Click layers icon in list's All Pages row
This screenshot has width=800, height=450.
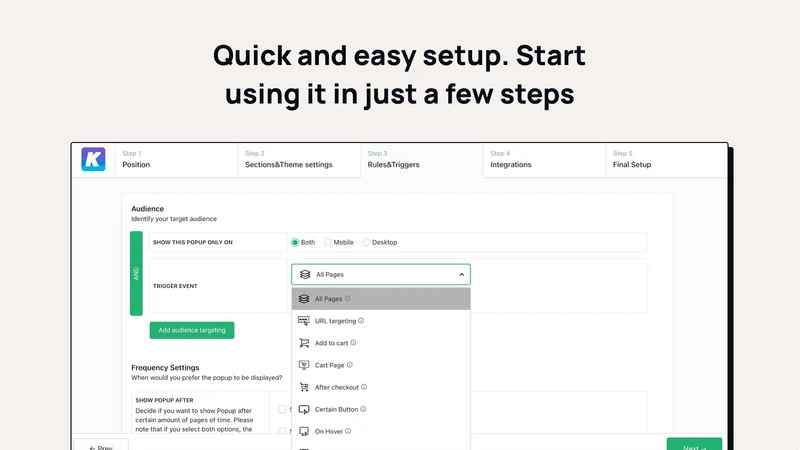pyautogui.click(x=304, y=299)
